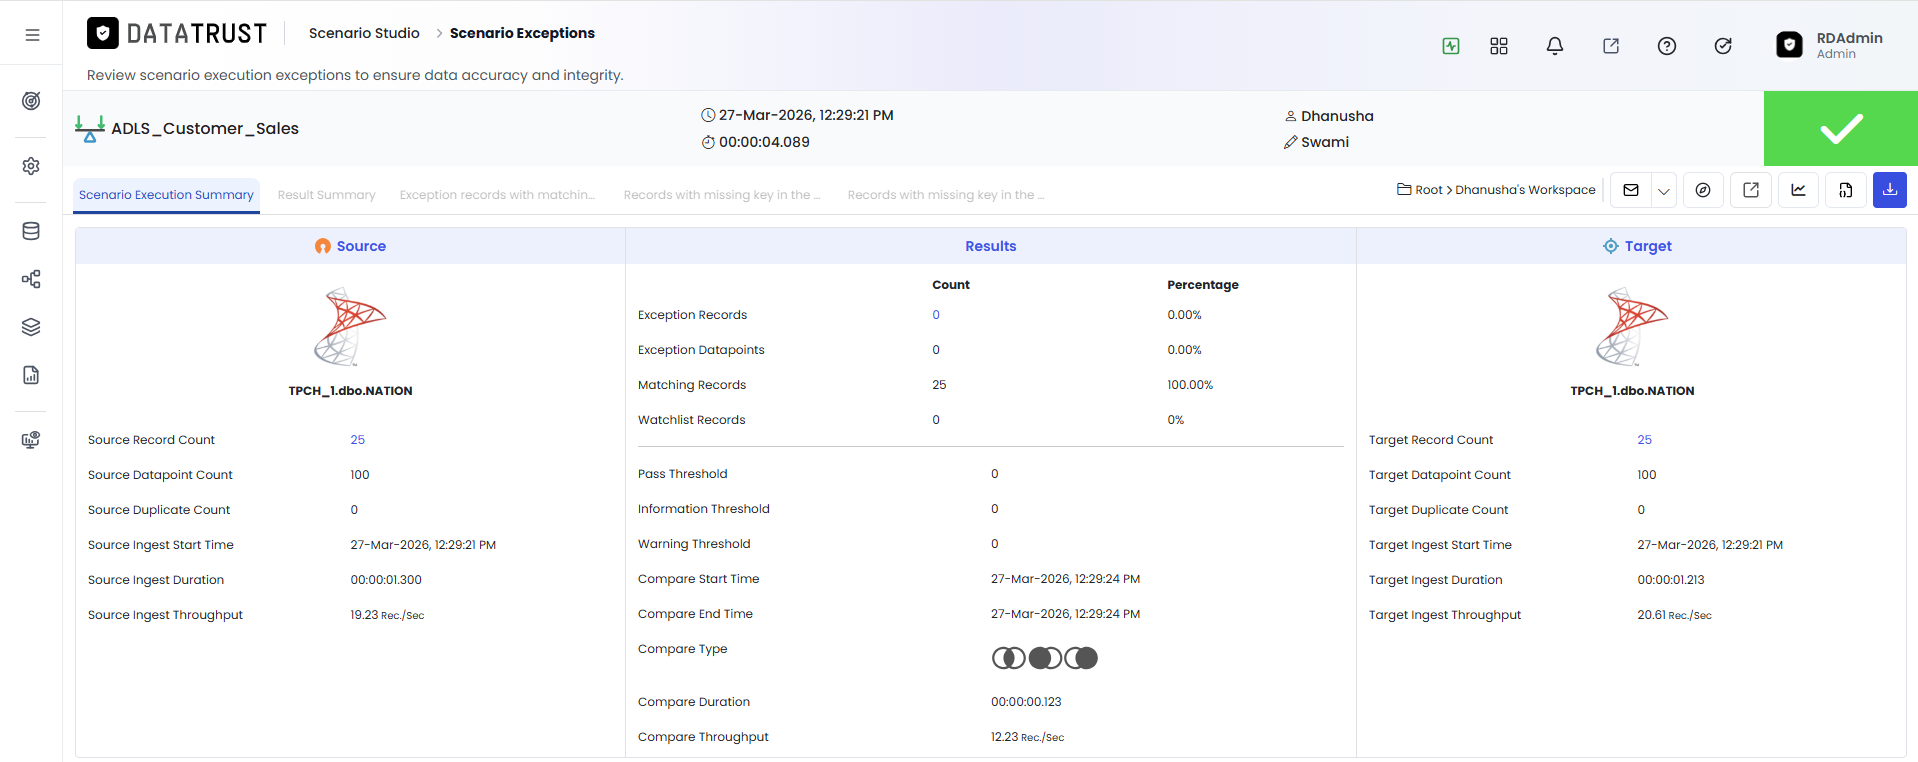Click the DataTrust shield logo

point(102,33)
